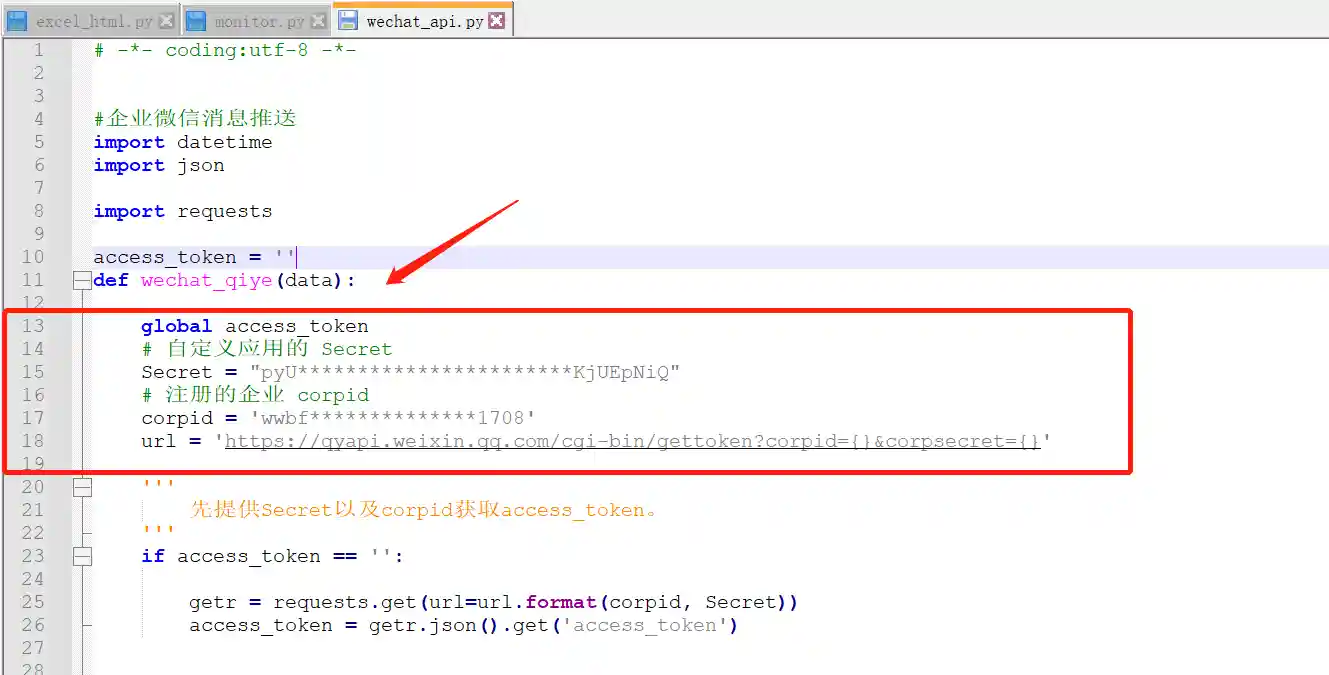Click the 'import json' line
The image size is (1329, 675).
[159, 165]
